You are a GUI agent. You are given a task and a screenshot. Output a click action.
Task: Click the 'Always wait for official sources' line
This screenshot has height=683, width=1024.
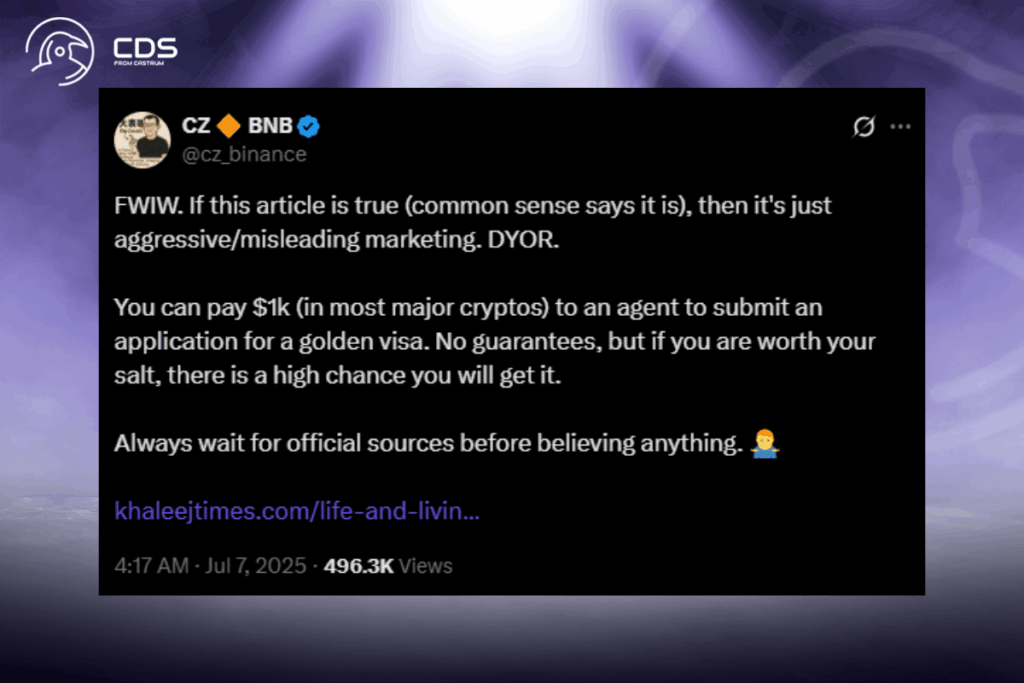(425, 443)
